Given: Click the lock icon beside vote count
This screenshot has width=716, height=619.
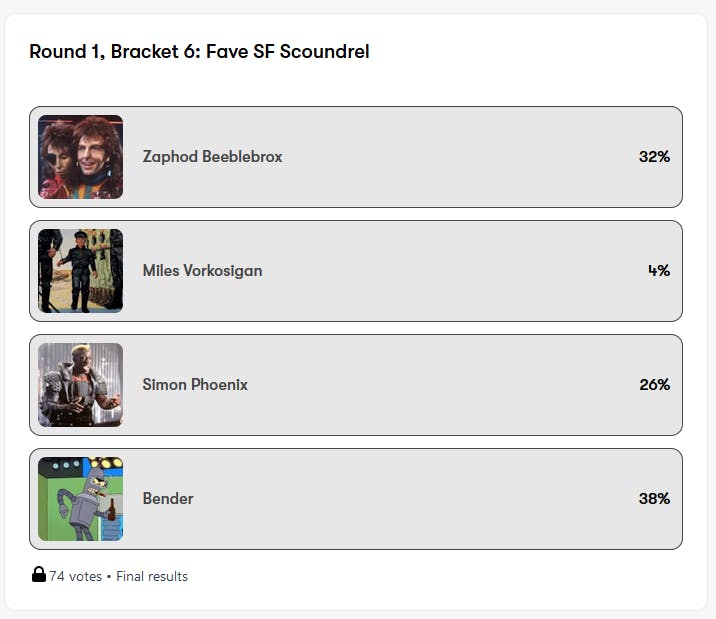Looking at the screenshot, I should (38, 575).
